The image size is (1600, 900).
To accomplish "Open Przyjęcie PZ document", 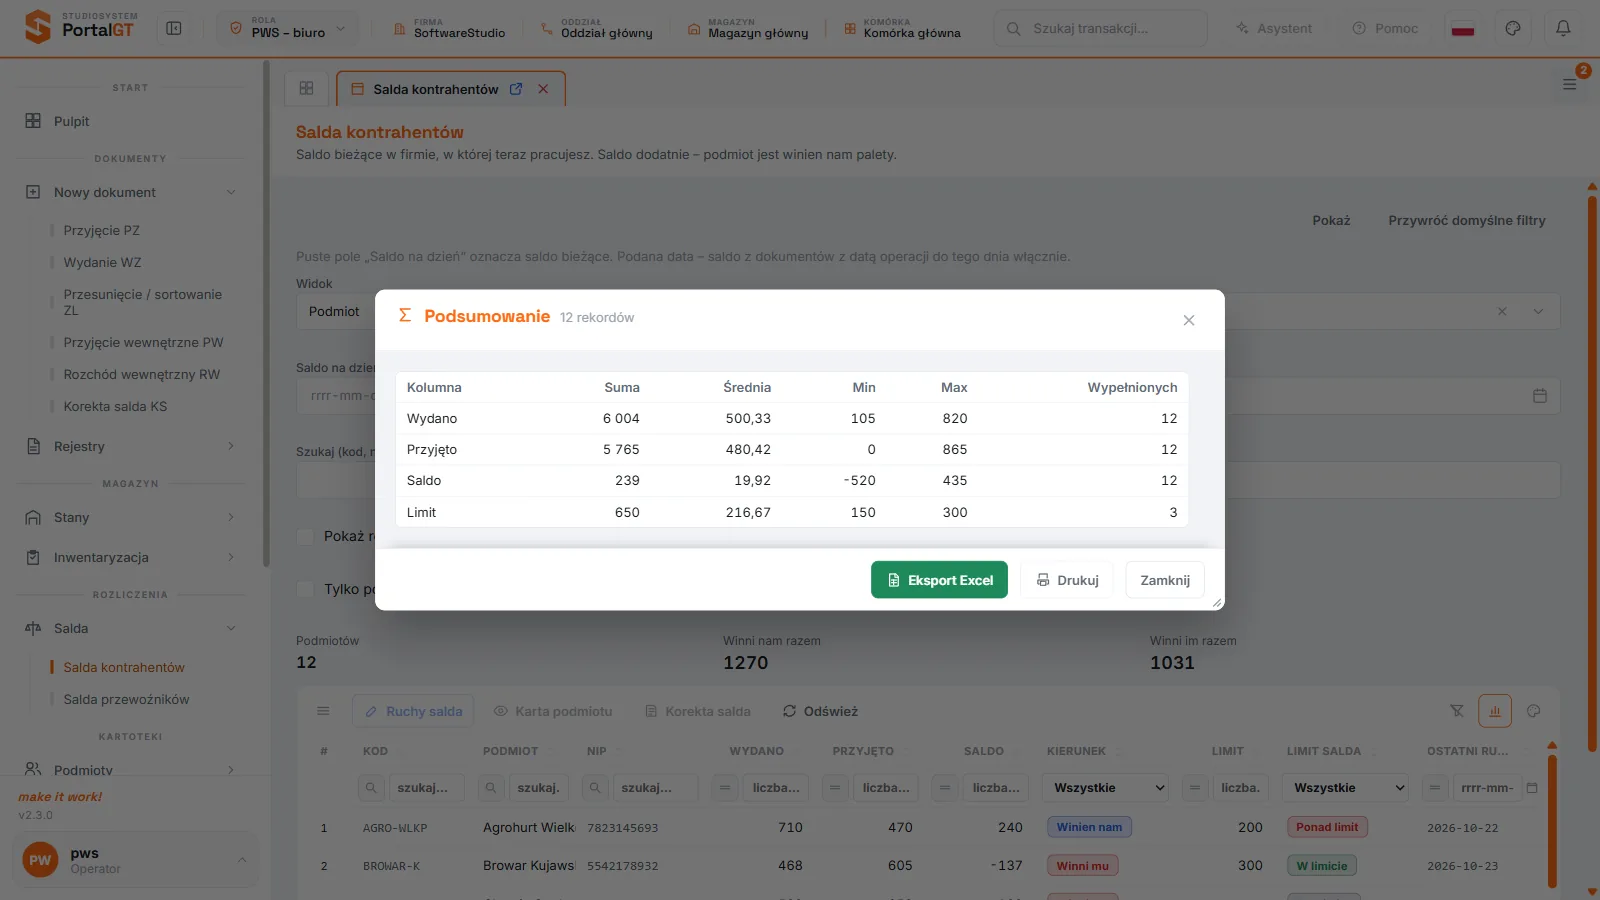I will pos(101,230).
